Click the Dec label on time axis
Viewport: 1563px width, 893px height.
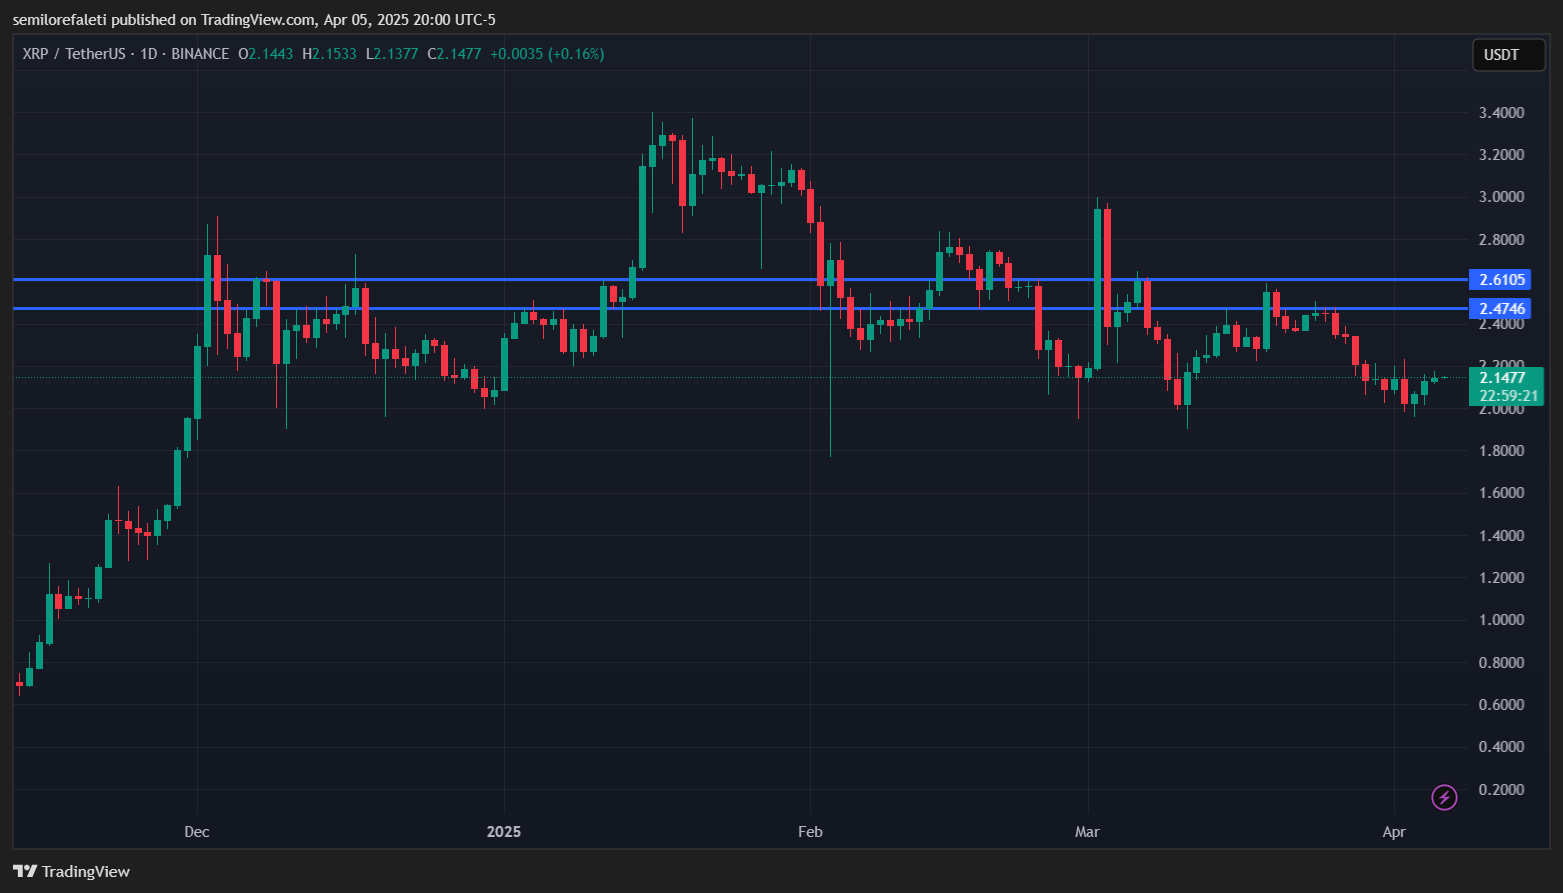pos(197,832)
